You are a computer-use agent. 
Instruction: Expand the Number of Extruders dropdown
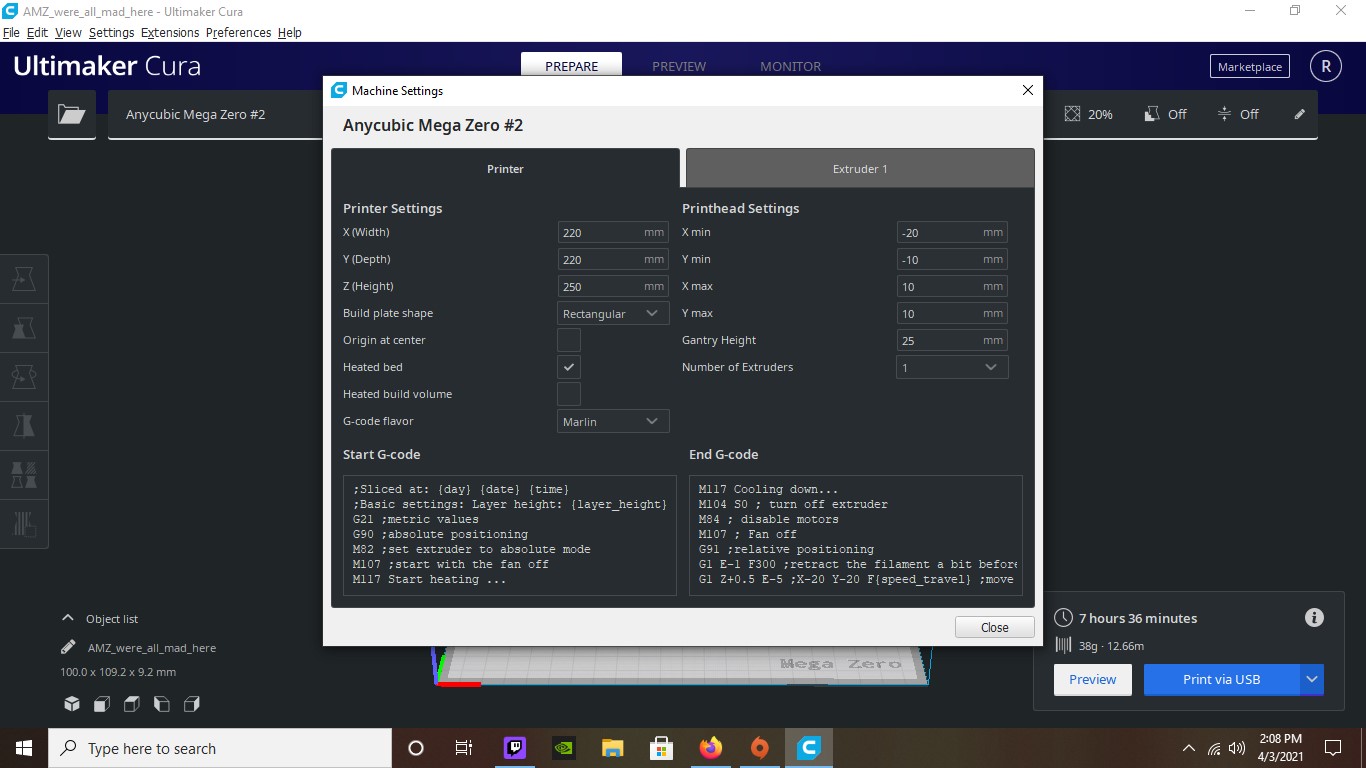952,367
